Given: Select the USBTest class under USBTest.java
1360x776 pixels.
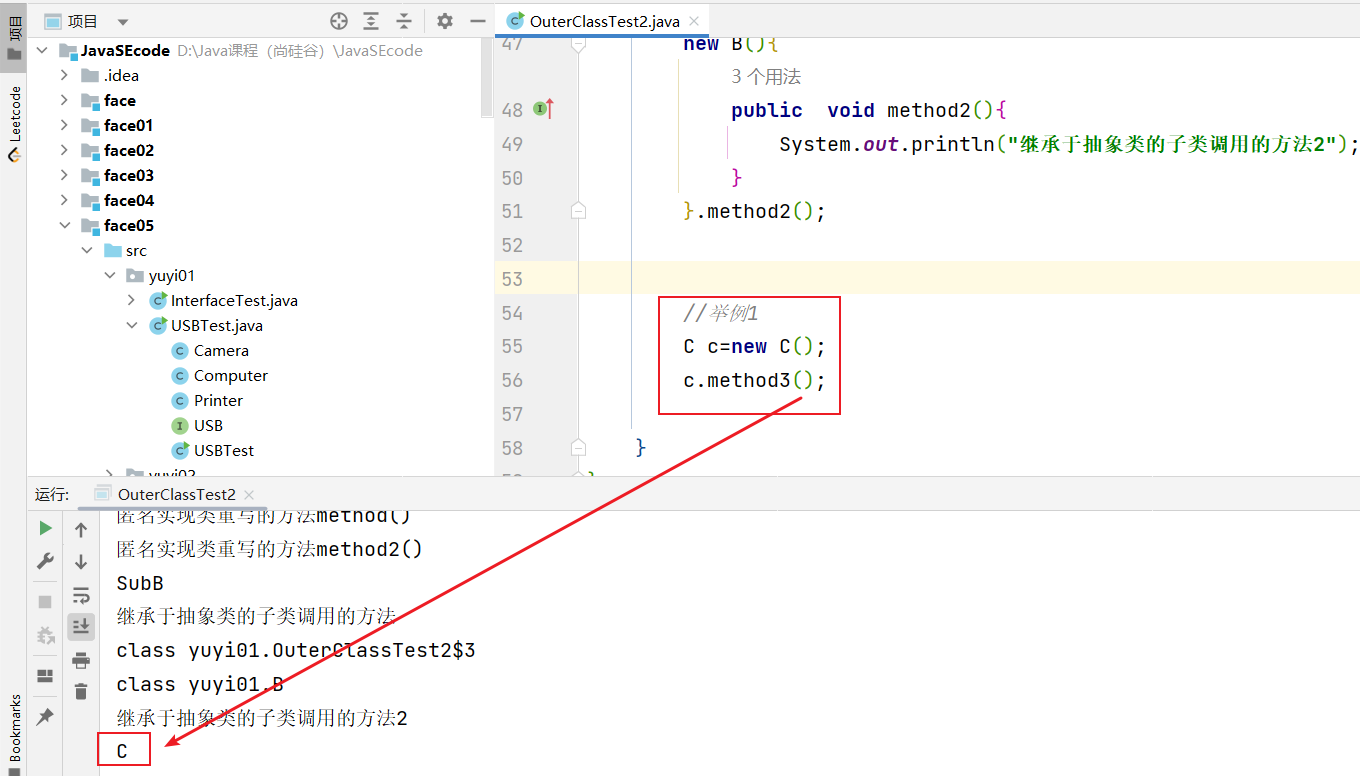Looking at the screenshot, I should [224, 450].
